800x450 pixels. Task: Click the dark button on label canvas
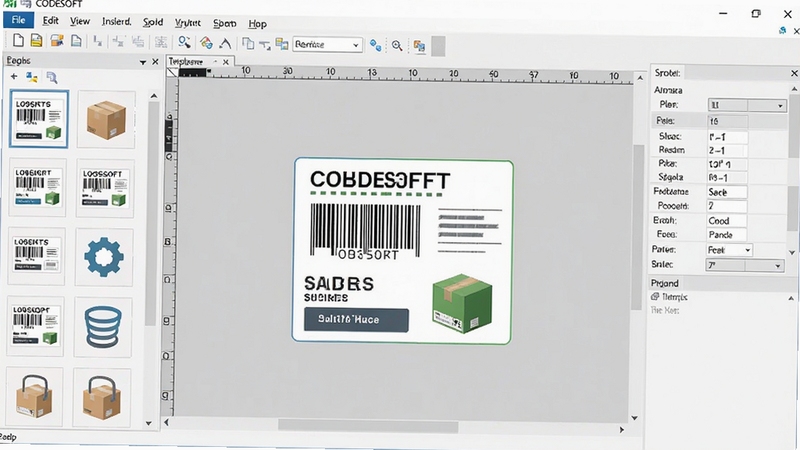pyautogui.click(x=356, y=320)
